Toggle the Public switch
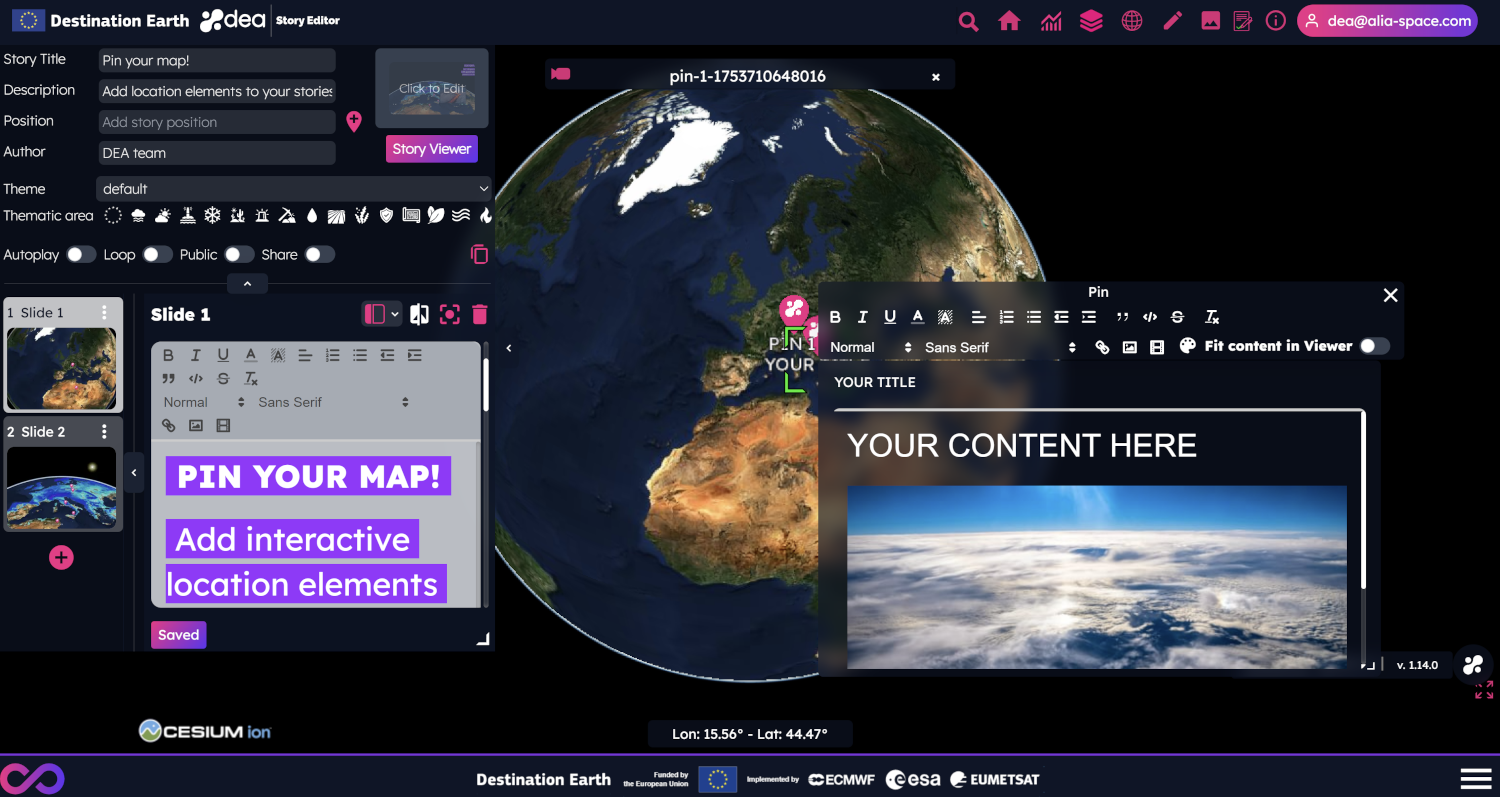This screenshot has width=1500, height=797. [x=239, y=255]
